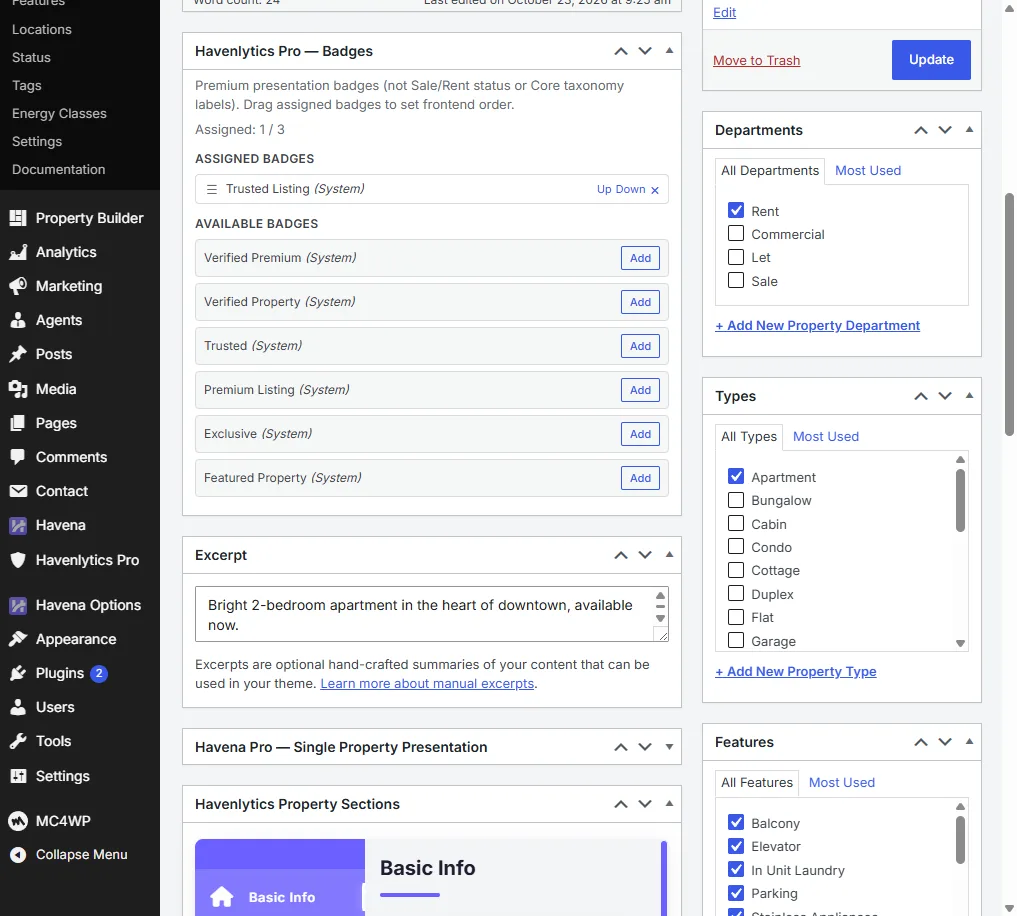Image resolution: width=1017 pixels, height=916 pixels.
Task: Check the Condo type checkbox
Action: coord(736,546)
